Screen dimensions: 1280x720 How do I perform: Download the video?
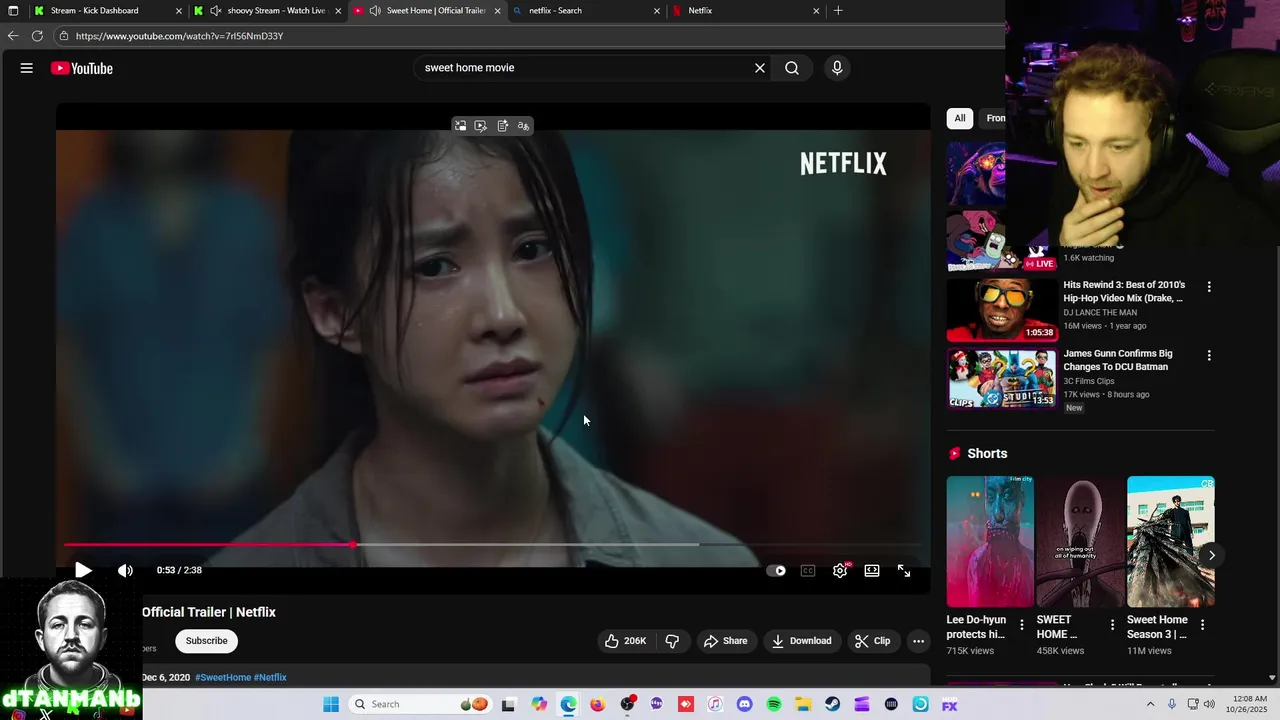[801, 641]
